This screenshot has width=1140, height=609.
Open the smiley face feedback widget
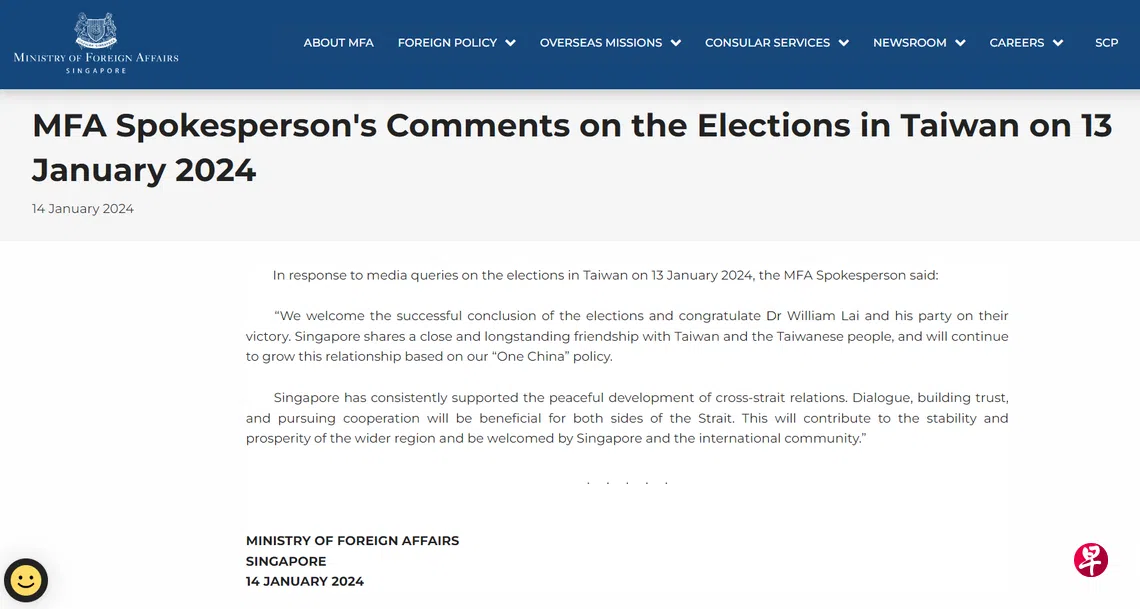(x=26, y=580)
